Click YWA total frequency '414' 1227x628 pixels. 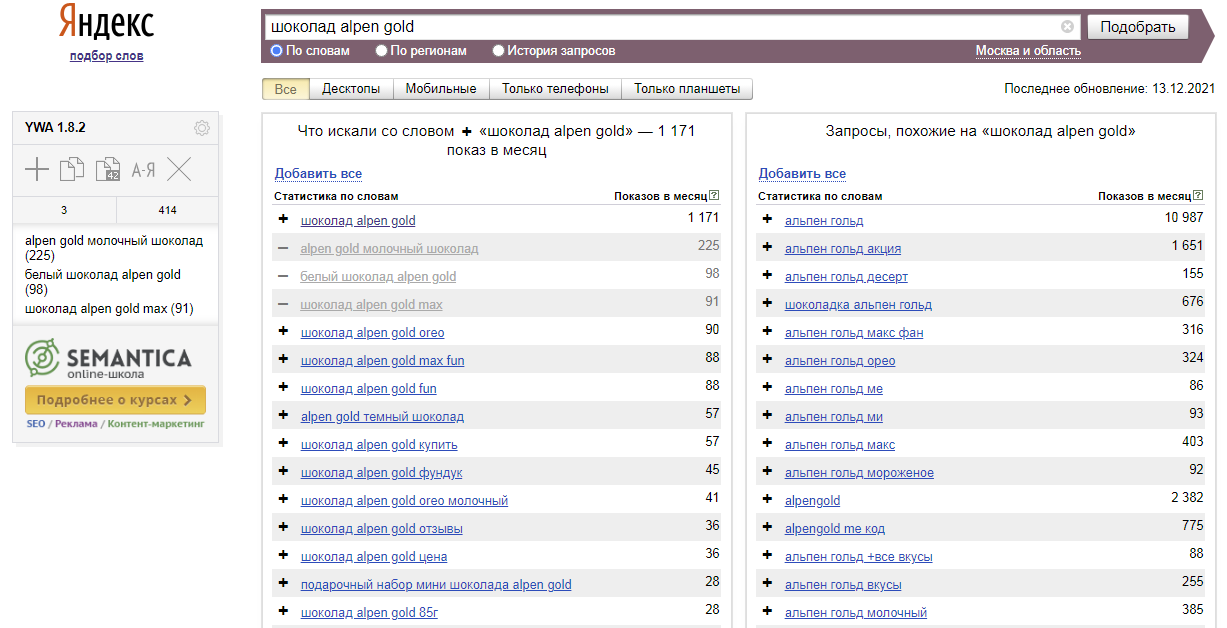167,211
